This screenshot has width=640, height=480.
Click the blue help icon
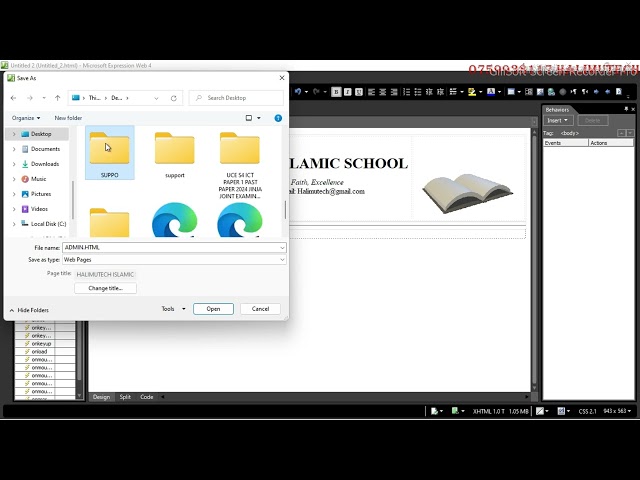pos(278,118)
